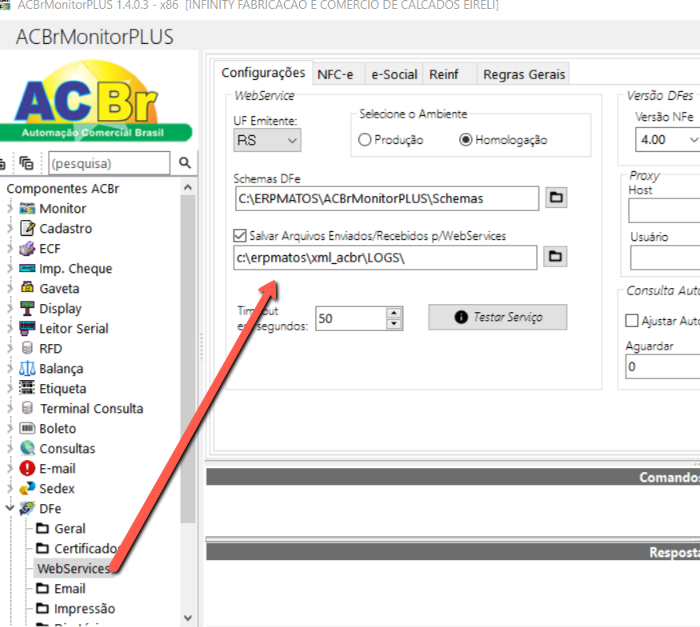This screenshot has width=700, height=627.
Task: Click the tree scrollbar up arrow
Action: pos(188,187)
